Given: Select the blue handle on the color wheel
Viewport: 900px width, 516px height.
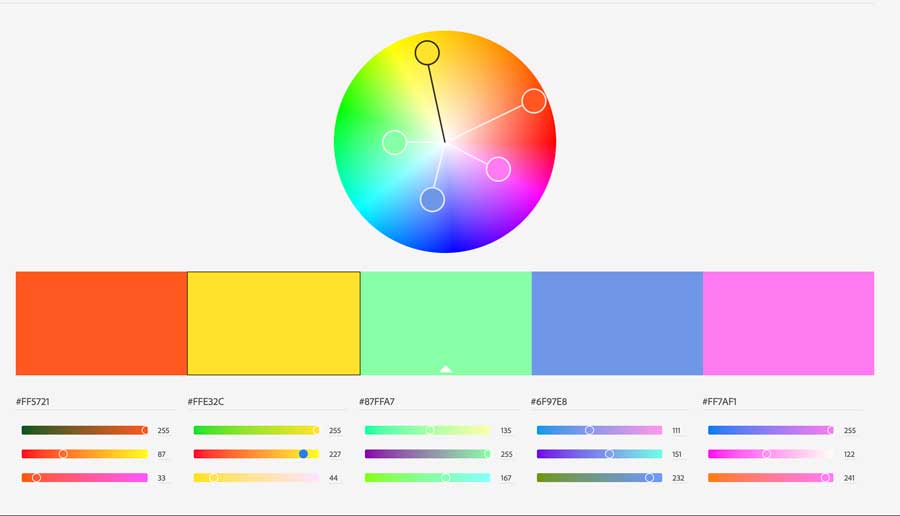Looking at the screenshot, I should (432, 200).
